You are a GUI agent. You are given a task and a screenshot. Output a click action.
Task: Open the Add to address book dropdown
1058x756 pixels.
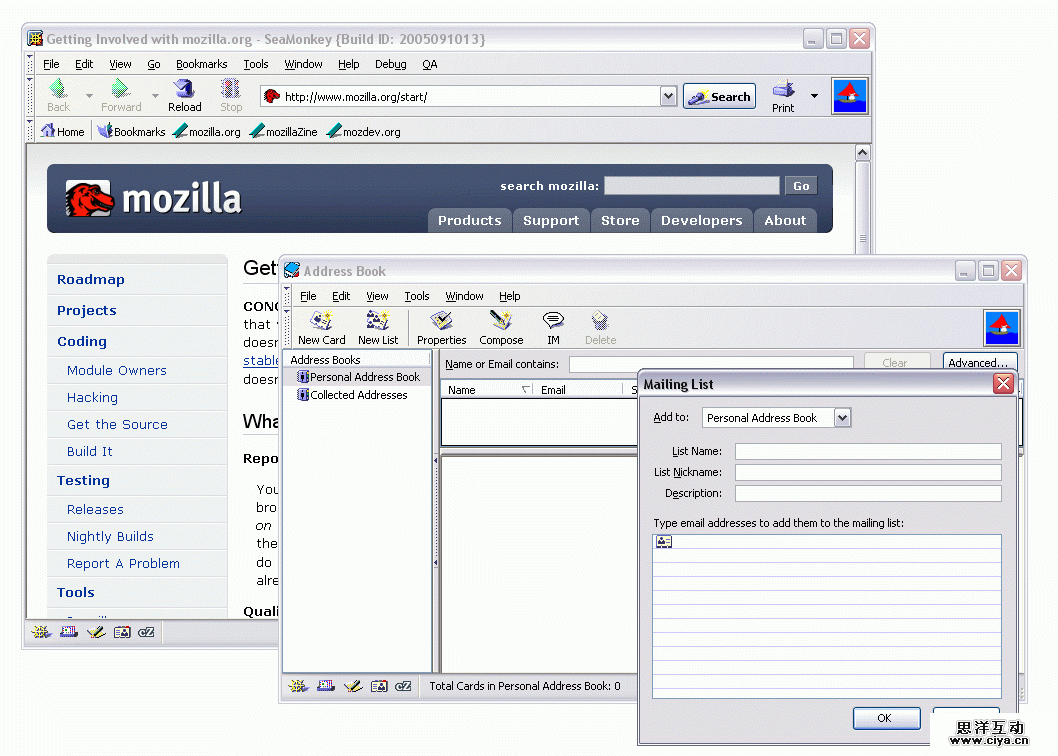[842, 418]
